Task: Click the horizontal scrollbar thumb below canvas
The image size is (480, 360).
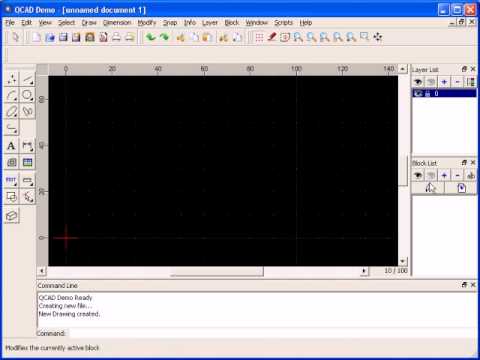Action: coord(217,271)
